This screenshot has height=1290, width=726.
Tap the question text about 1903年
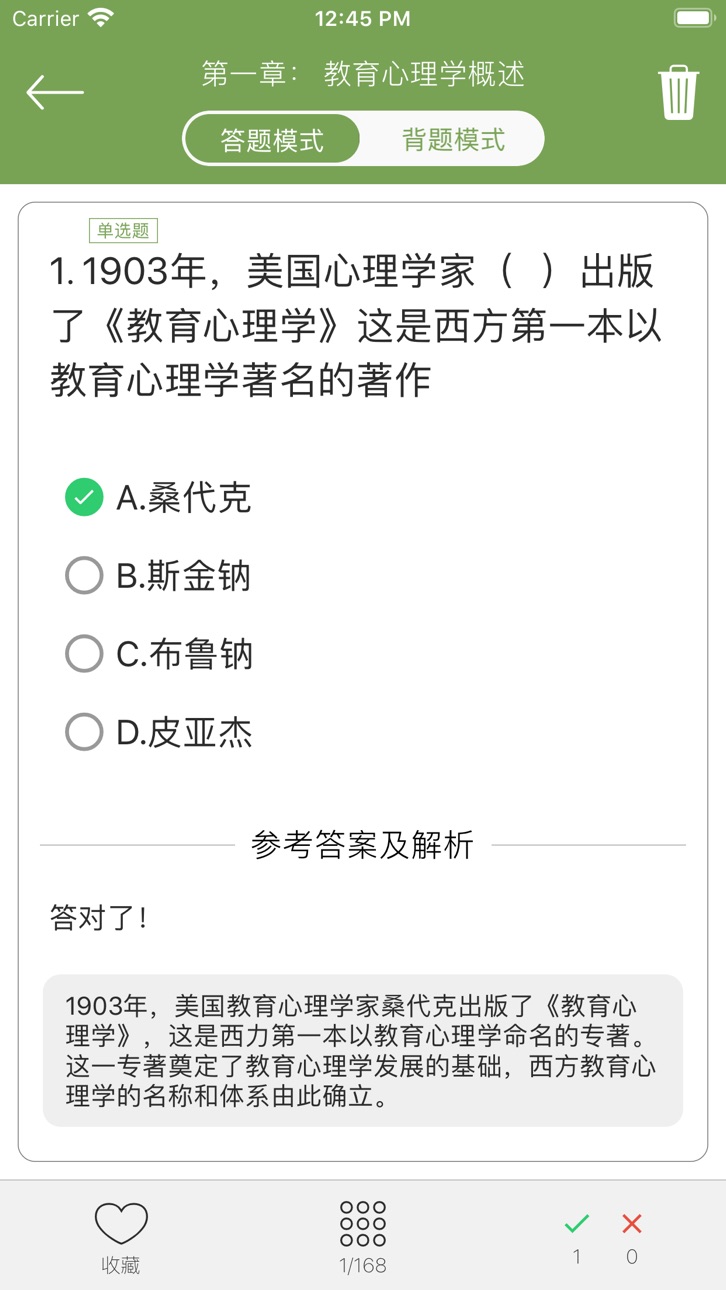tap(357, 325)
